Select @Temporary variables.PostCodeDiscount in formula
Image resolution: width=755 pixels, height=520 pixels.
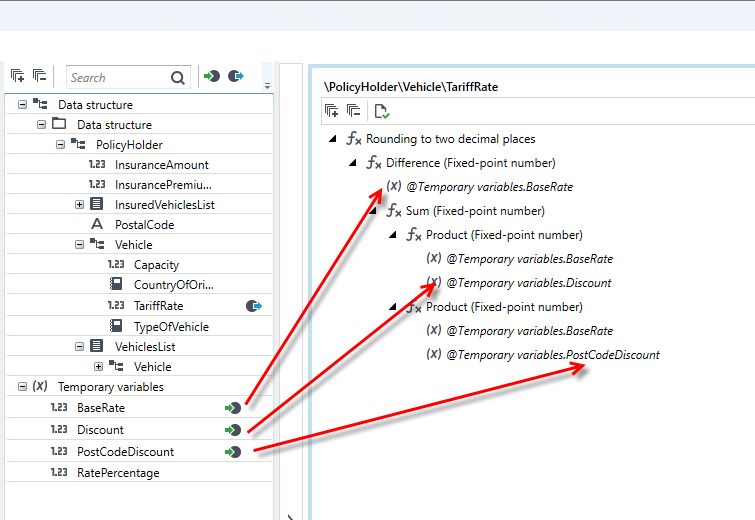[x=553, y=355]
